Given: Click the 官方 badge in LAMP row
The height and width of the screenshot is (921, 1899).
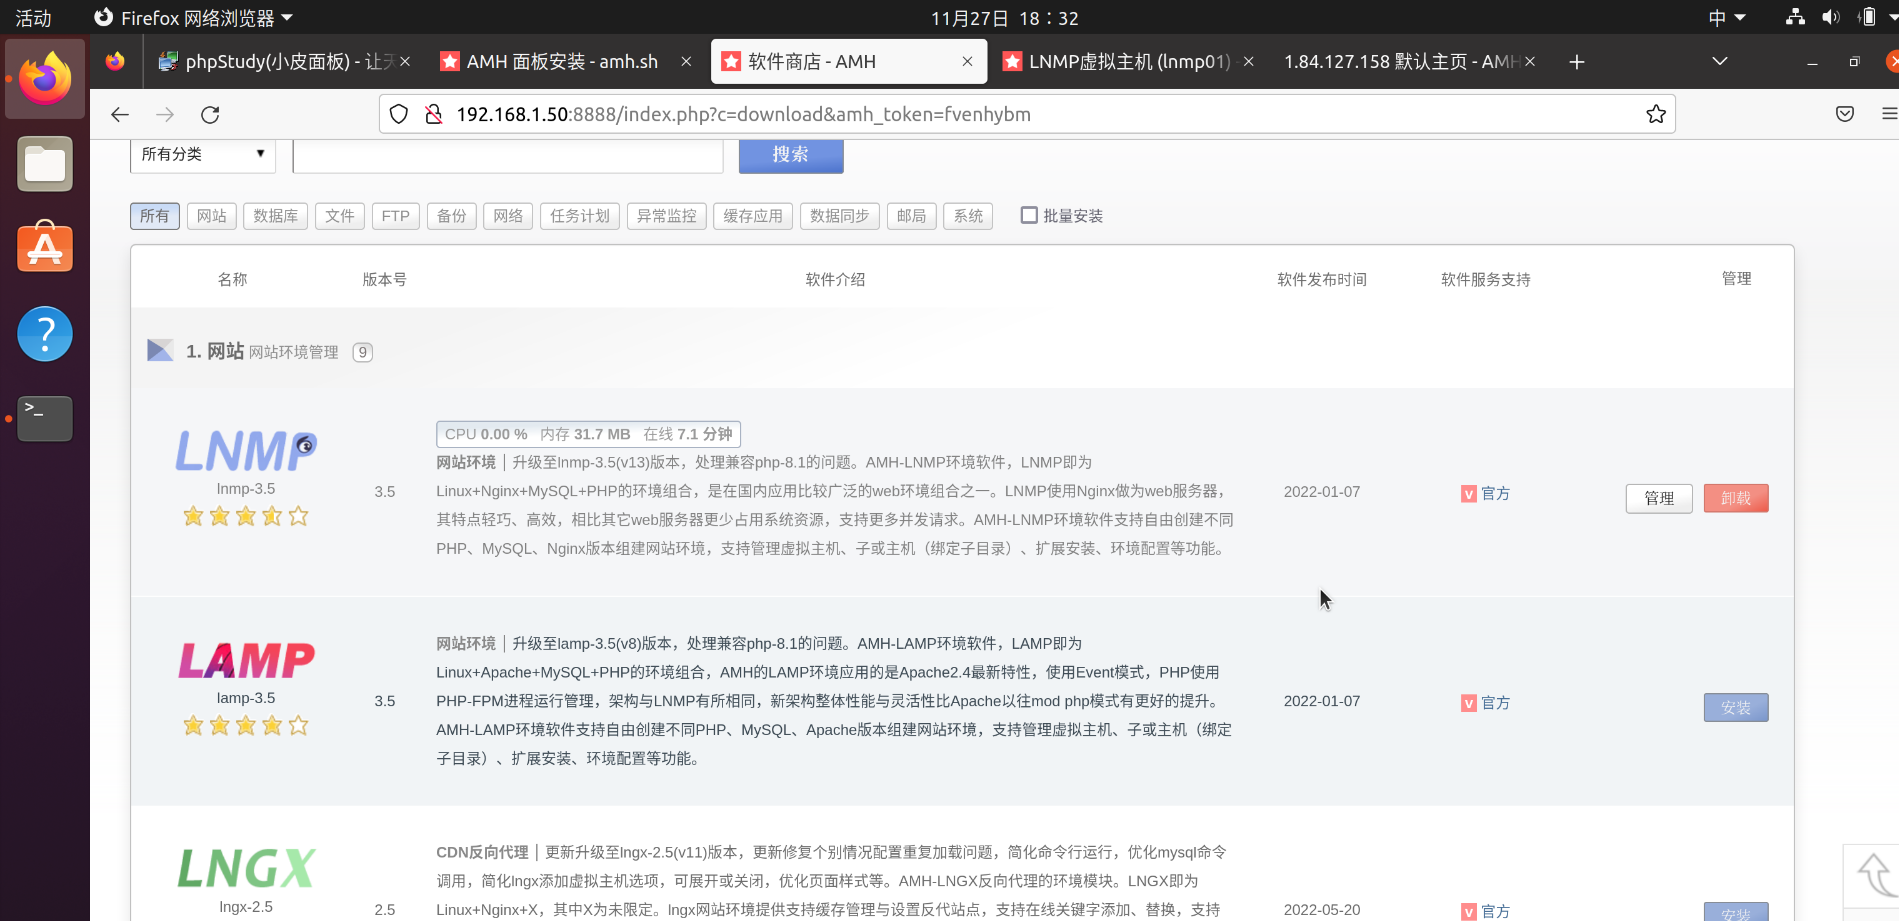Looking at the screenshot, I should (x=1485, y=703).
